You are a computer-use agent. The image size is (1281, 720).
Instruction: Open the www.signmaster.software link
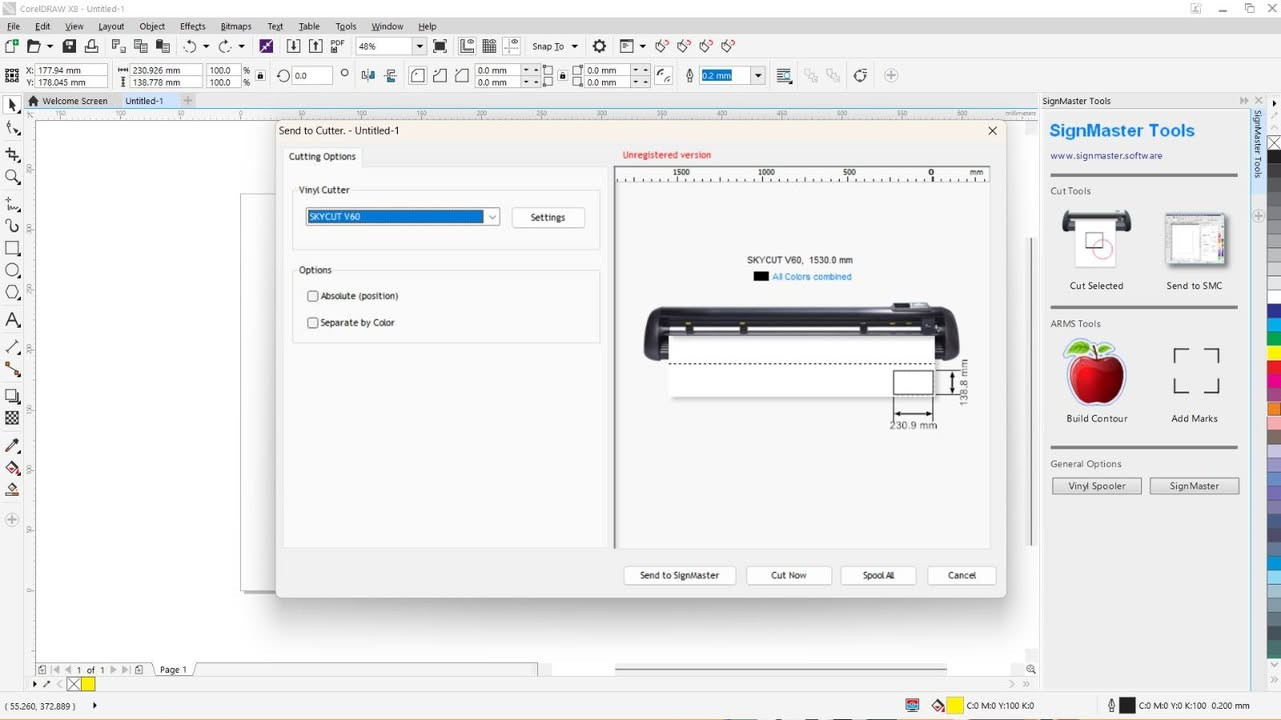1106,156
